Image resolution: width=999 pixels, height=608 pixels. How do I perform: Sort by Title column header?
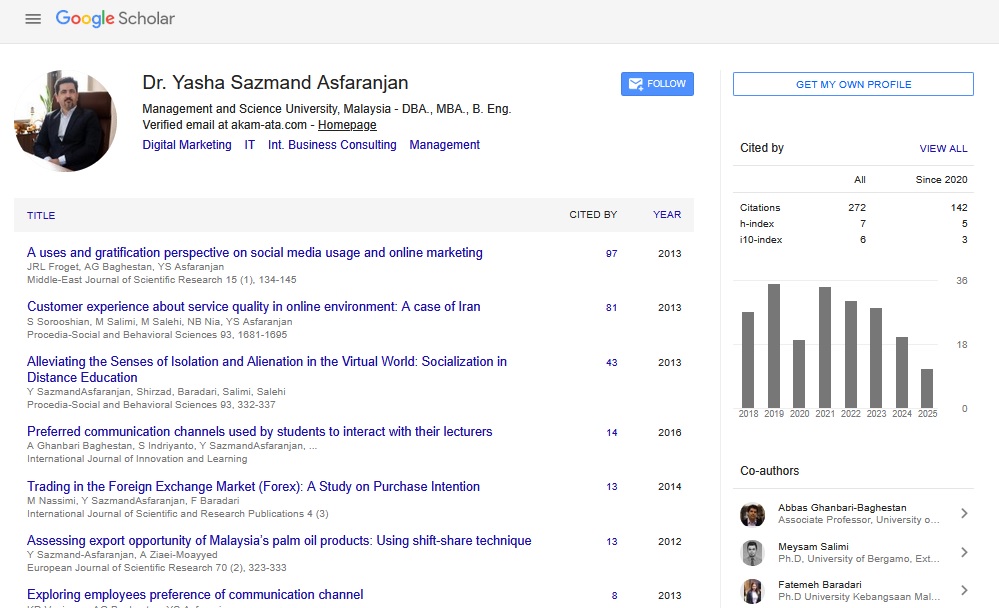pyautogui.click(x=41, y=215)
